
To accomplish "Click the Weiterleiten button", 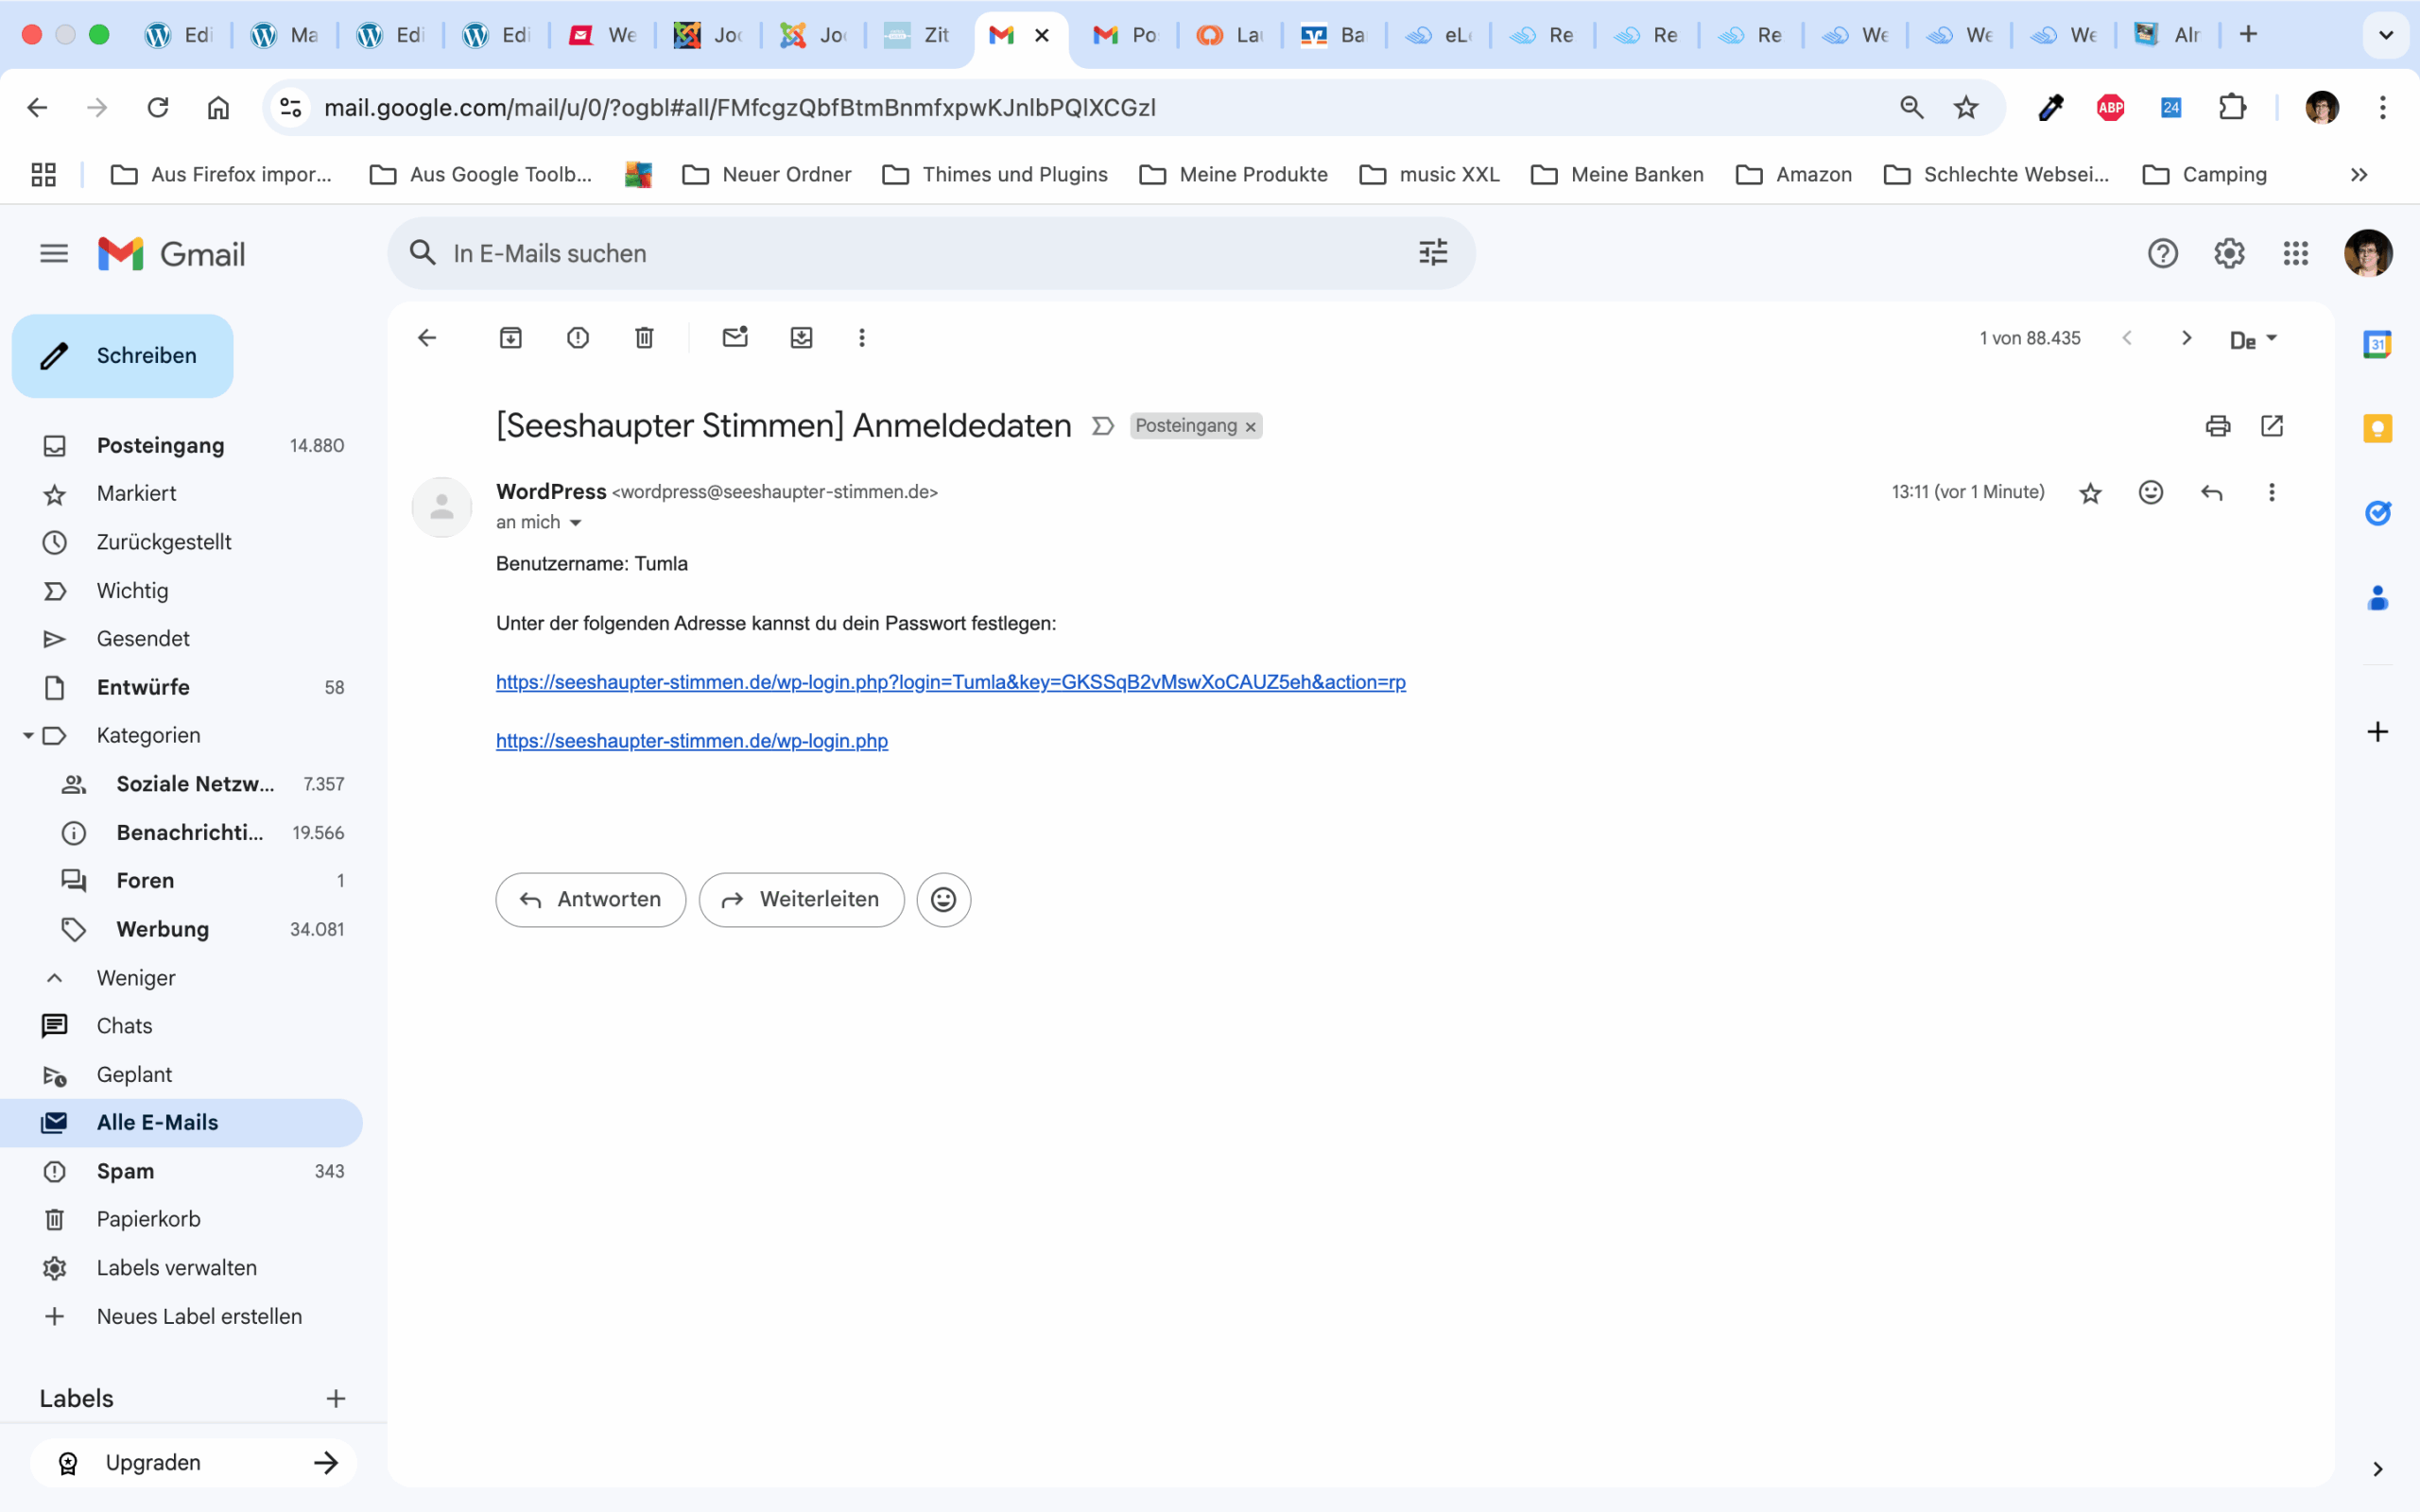I will [x=802, y=900].
